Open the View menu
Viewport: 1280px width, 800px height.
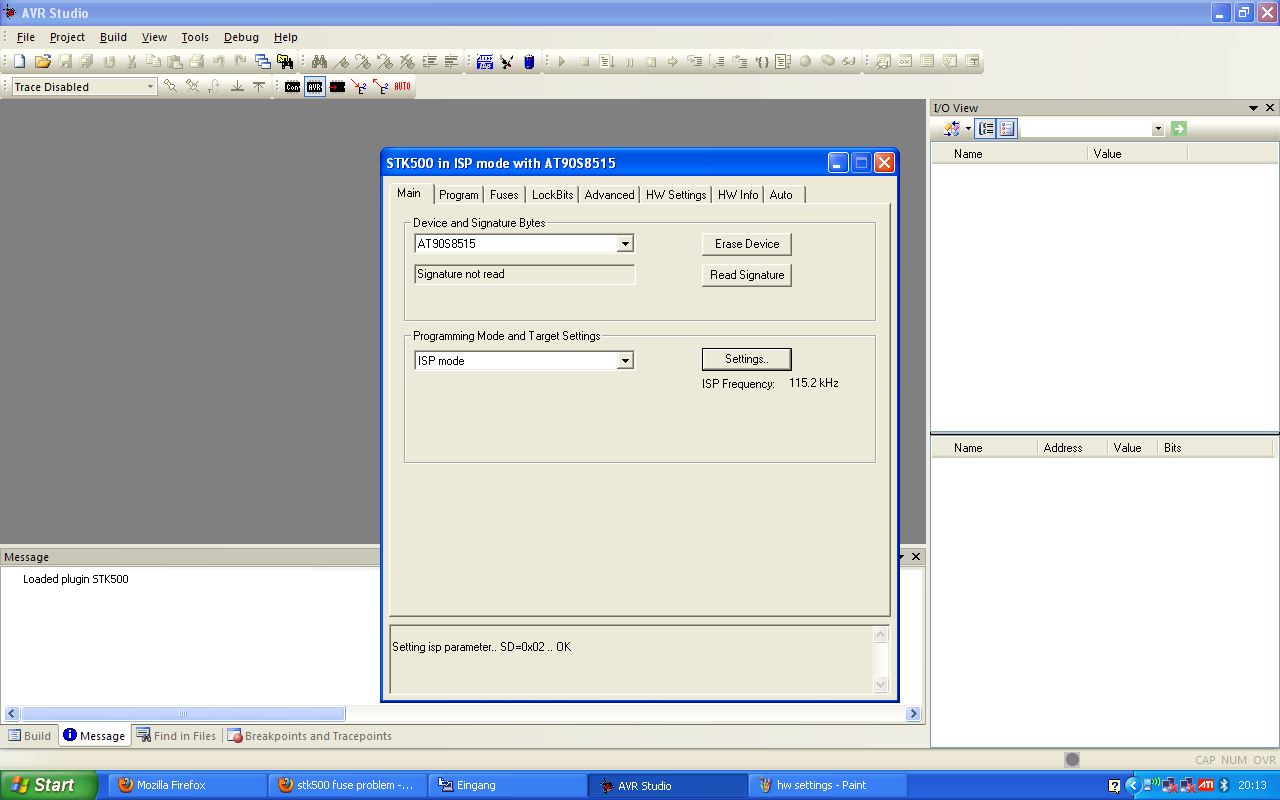point(154,37)
